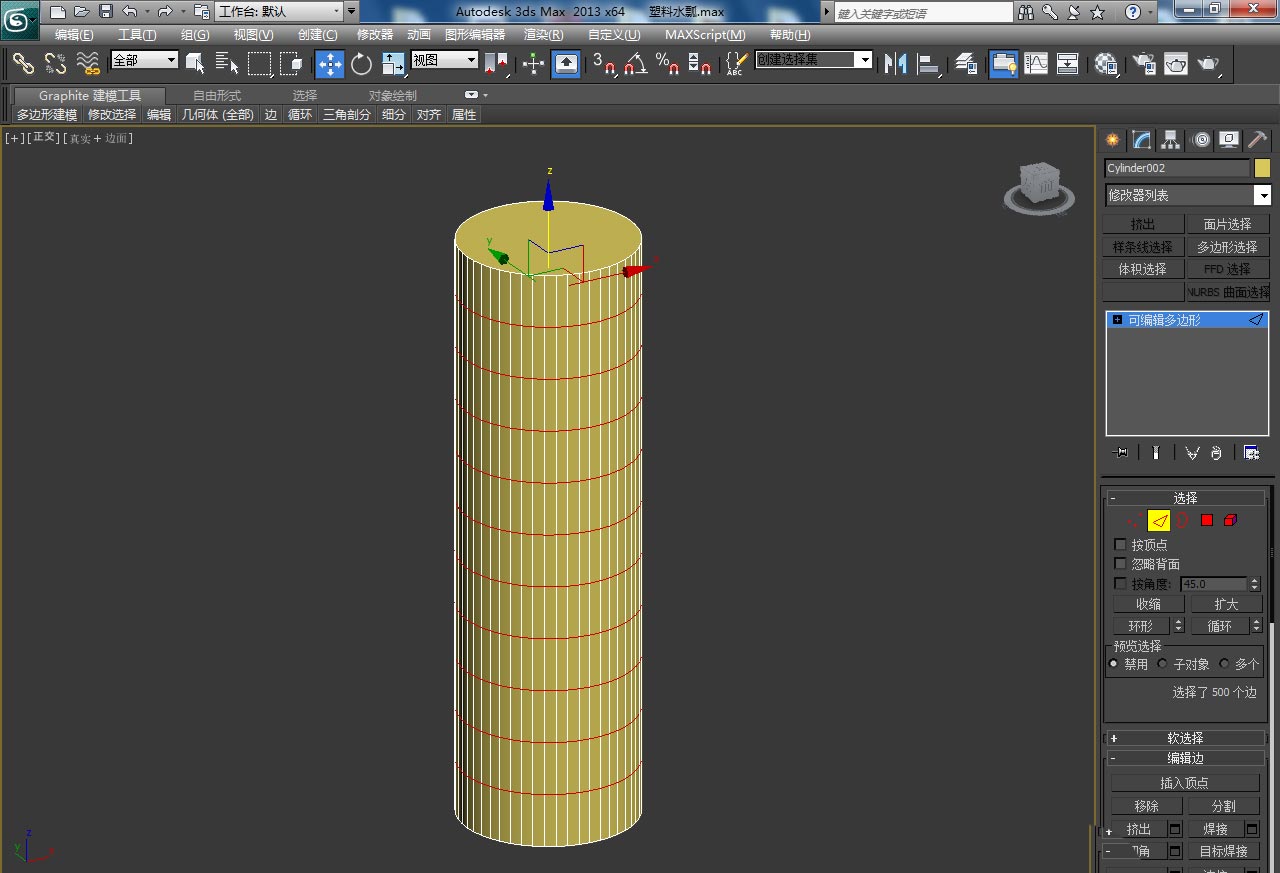Screen dimensions: 1280x873
Task: Click the Cylinder002 object color swatch
Action: [1262, 168]
